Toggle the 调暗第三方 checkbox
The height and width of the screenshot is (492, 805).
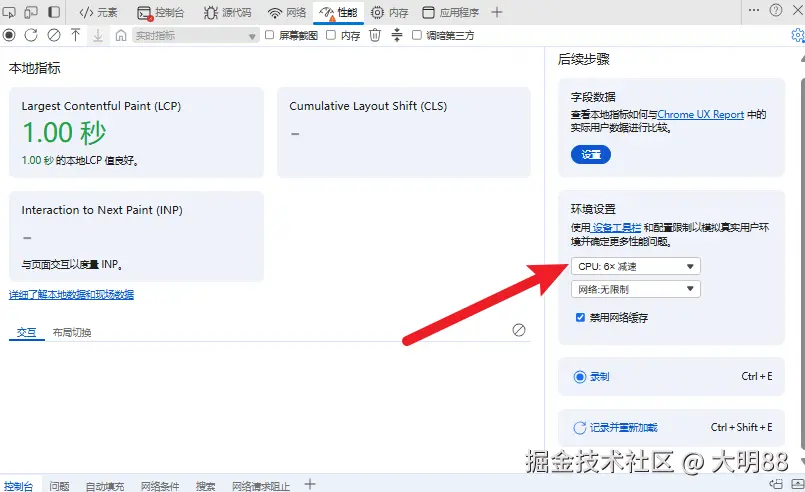tap(417, 35)
